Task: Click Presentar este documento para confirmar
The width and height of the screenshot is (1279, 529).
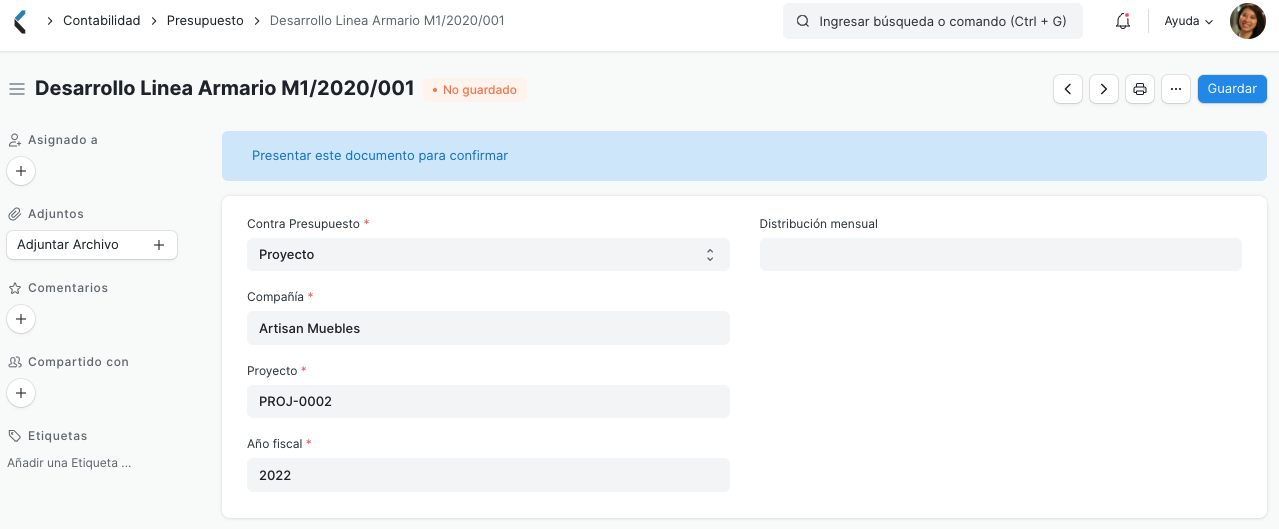Action: click(x=380, y=155)
